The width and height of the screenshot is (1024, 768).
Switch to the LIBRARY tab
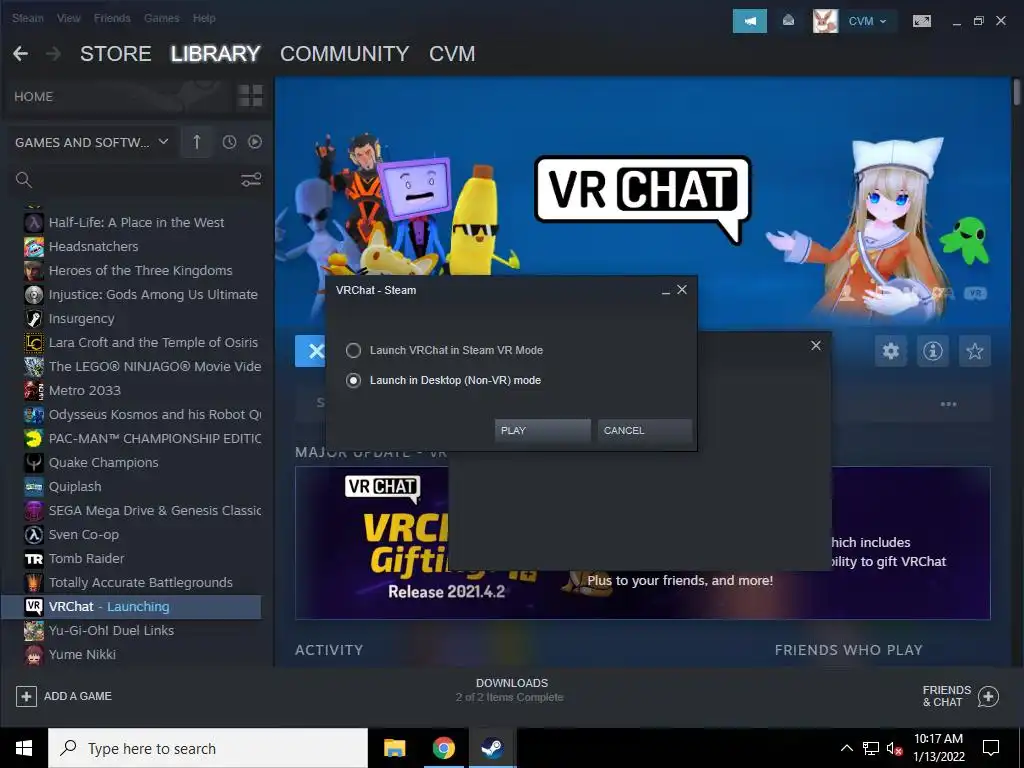pyautogui.click(x=216, y=54)
